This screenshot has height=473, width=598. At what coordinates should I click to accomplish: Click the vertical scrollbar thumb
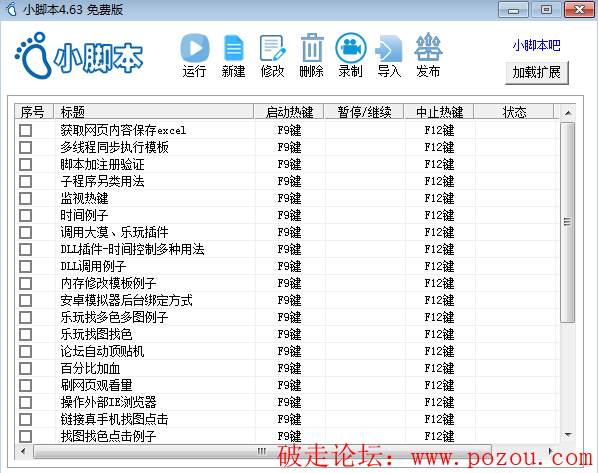[567, 222]
